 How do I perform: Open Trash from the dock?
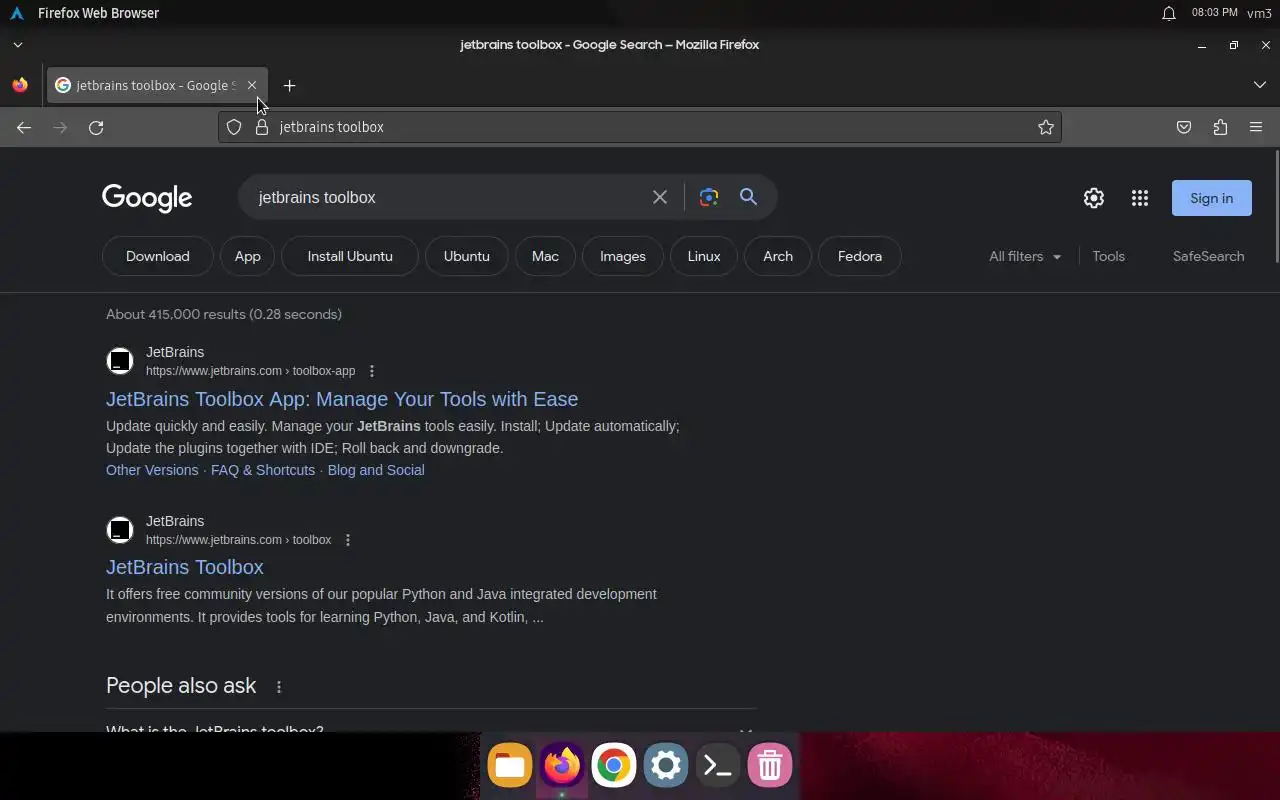770,766
